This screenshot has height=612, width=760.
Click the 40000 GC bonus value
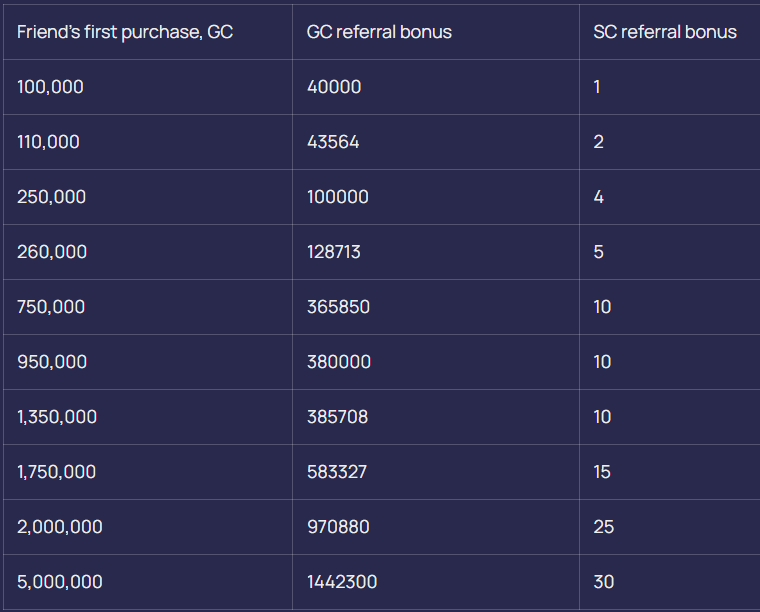click(334, 87)
